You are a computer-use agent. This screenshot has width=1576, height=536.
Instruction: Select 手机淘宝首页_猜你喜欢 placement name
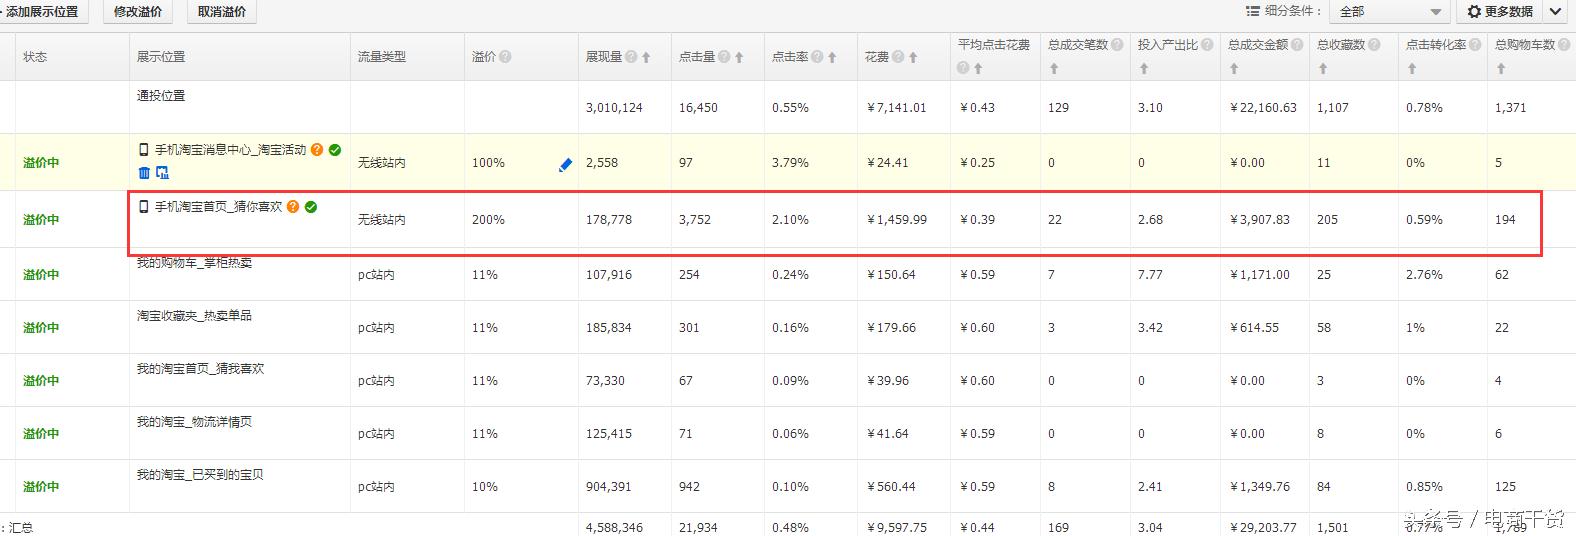pyautogui.click(x=218, y=207)
